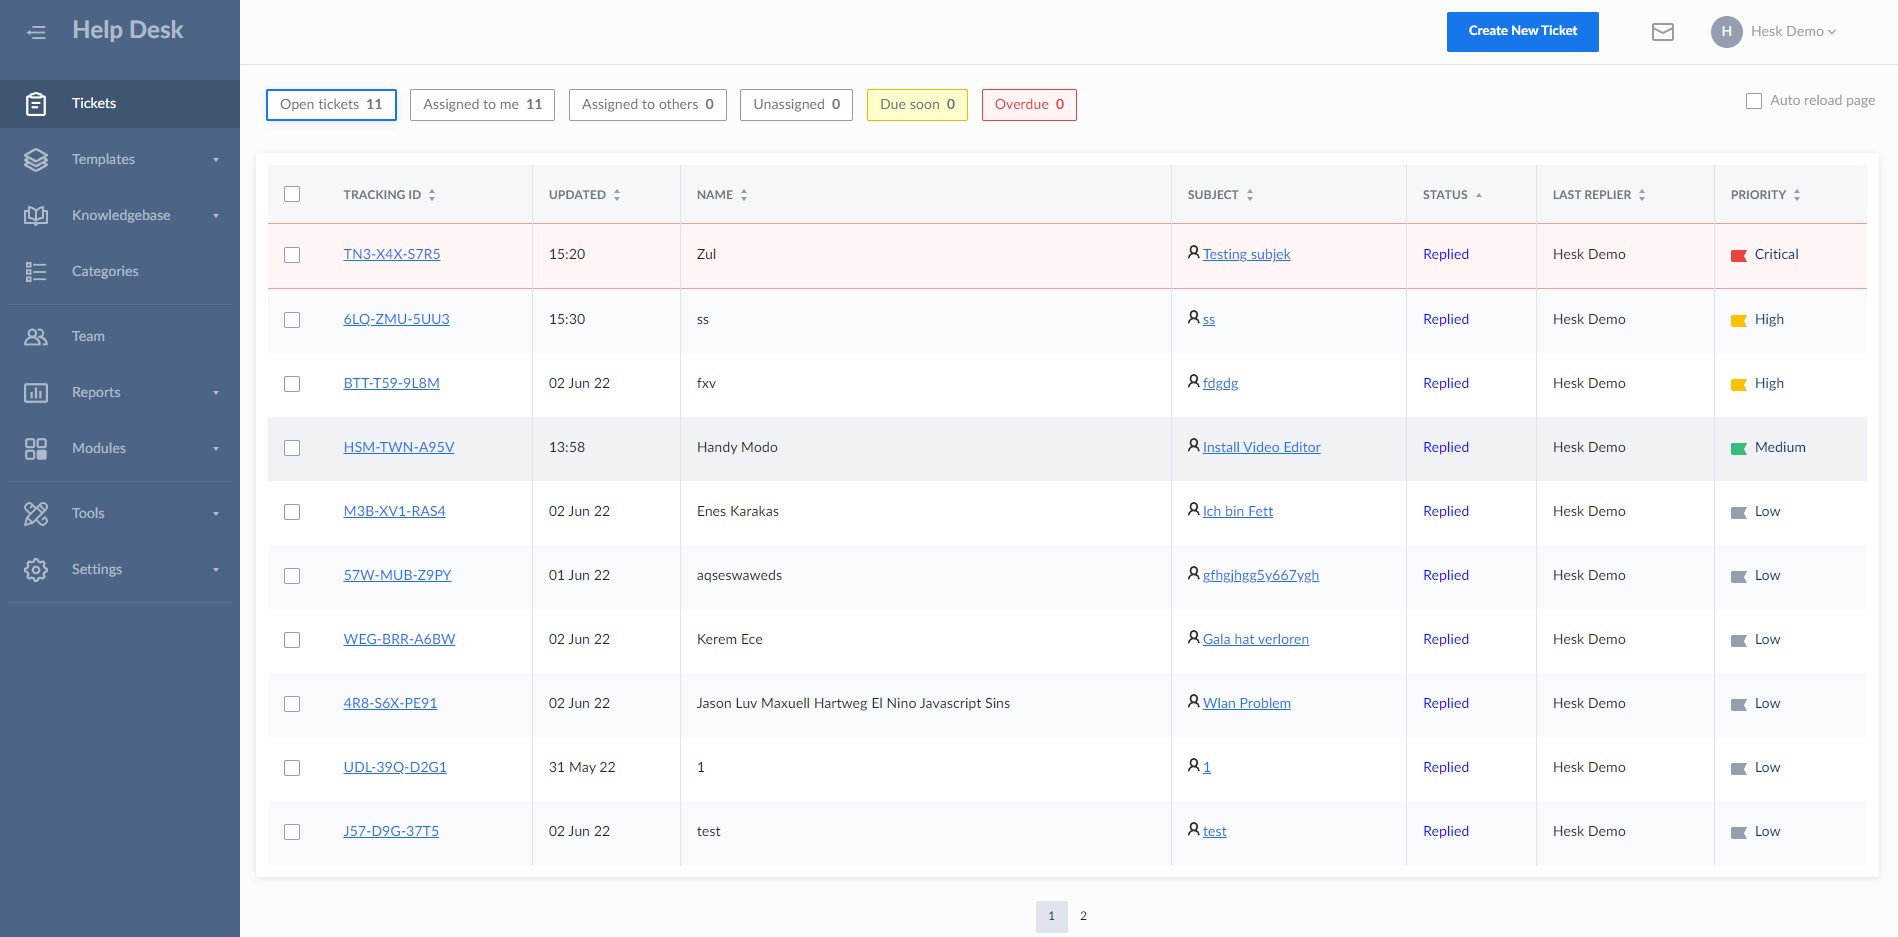Click the Tickets clipboard icon
The width and height of the screenshot is (1898, 937).
pos(36,103)
